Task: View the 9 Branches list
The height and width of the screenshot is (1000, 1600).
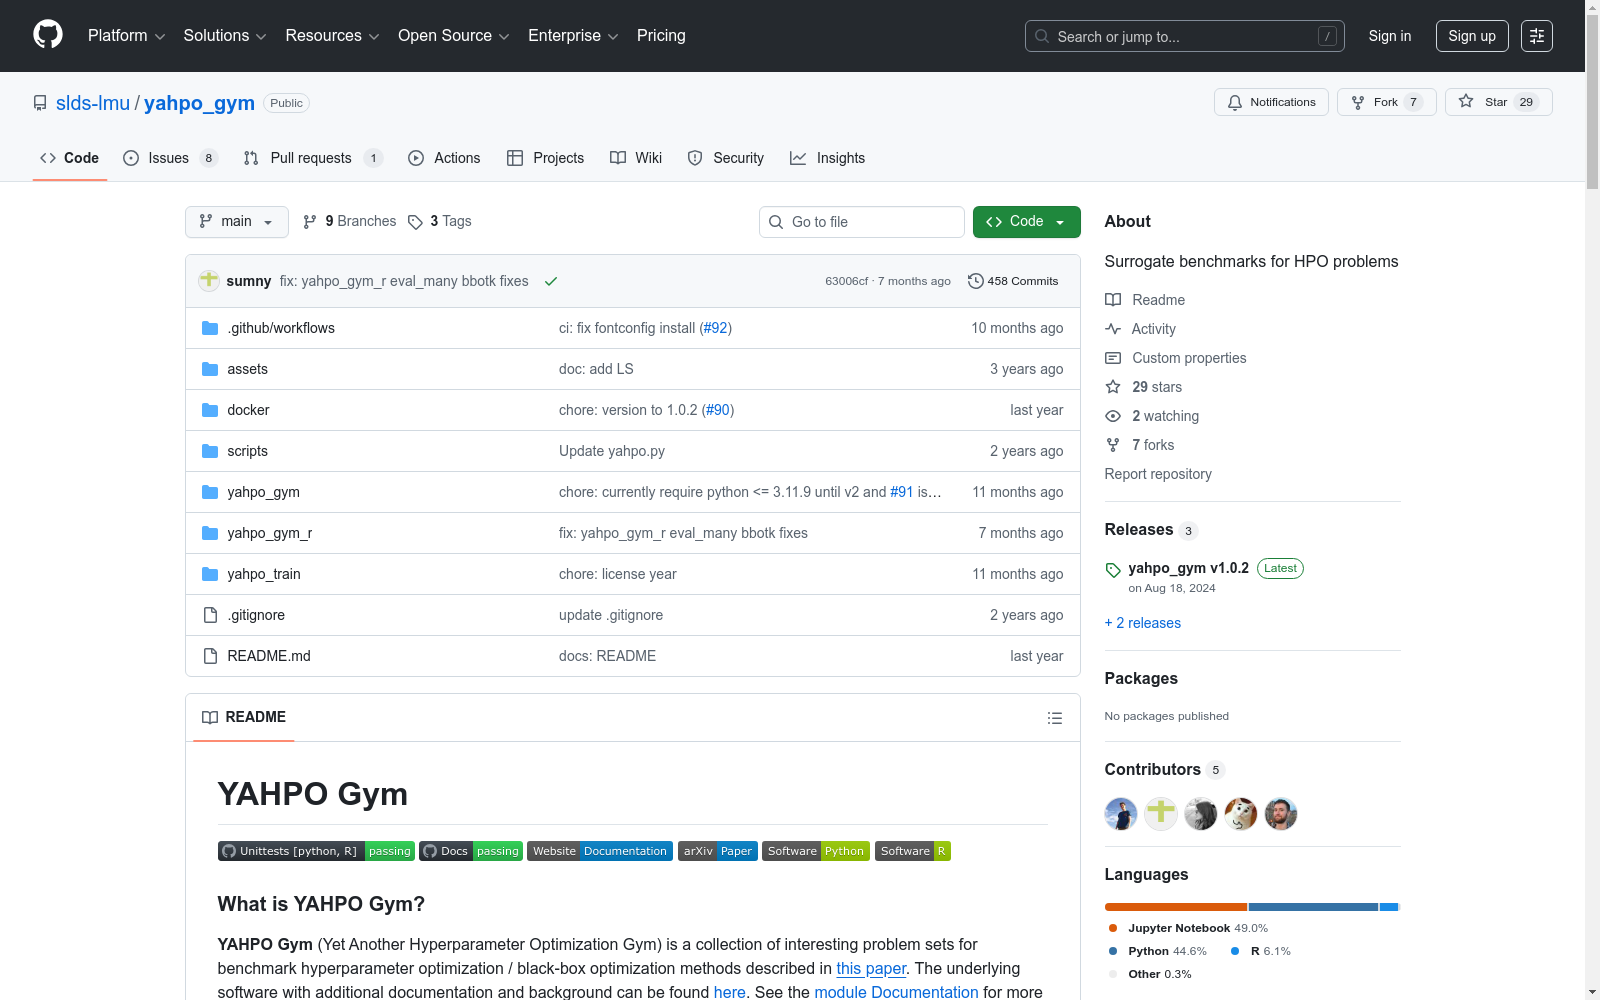Action: pyautogui.click(x=350, y=222)
